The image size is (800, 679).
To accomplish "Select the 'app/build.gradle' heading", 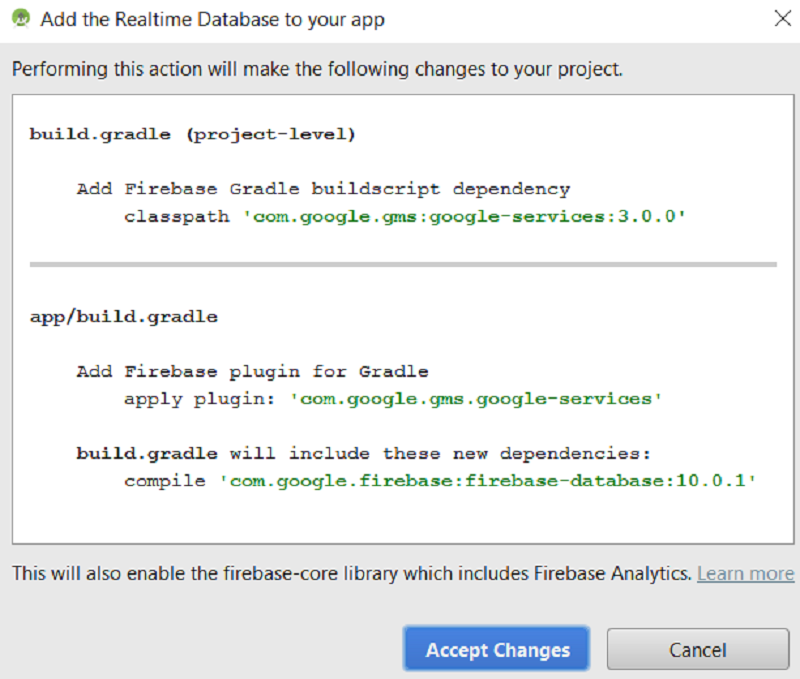I will pos(124,317).
